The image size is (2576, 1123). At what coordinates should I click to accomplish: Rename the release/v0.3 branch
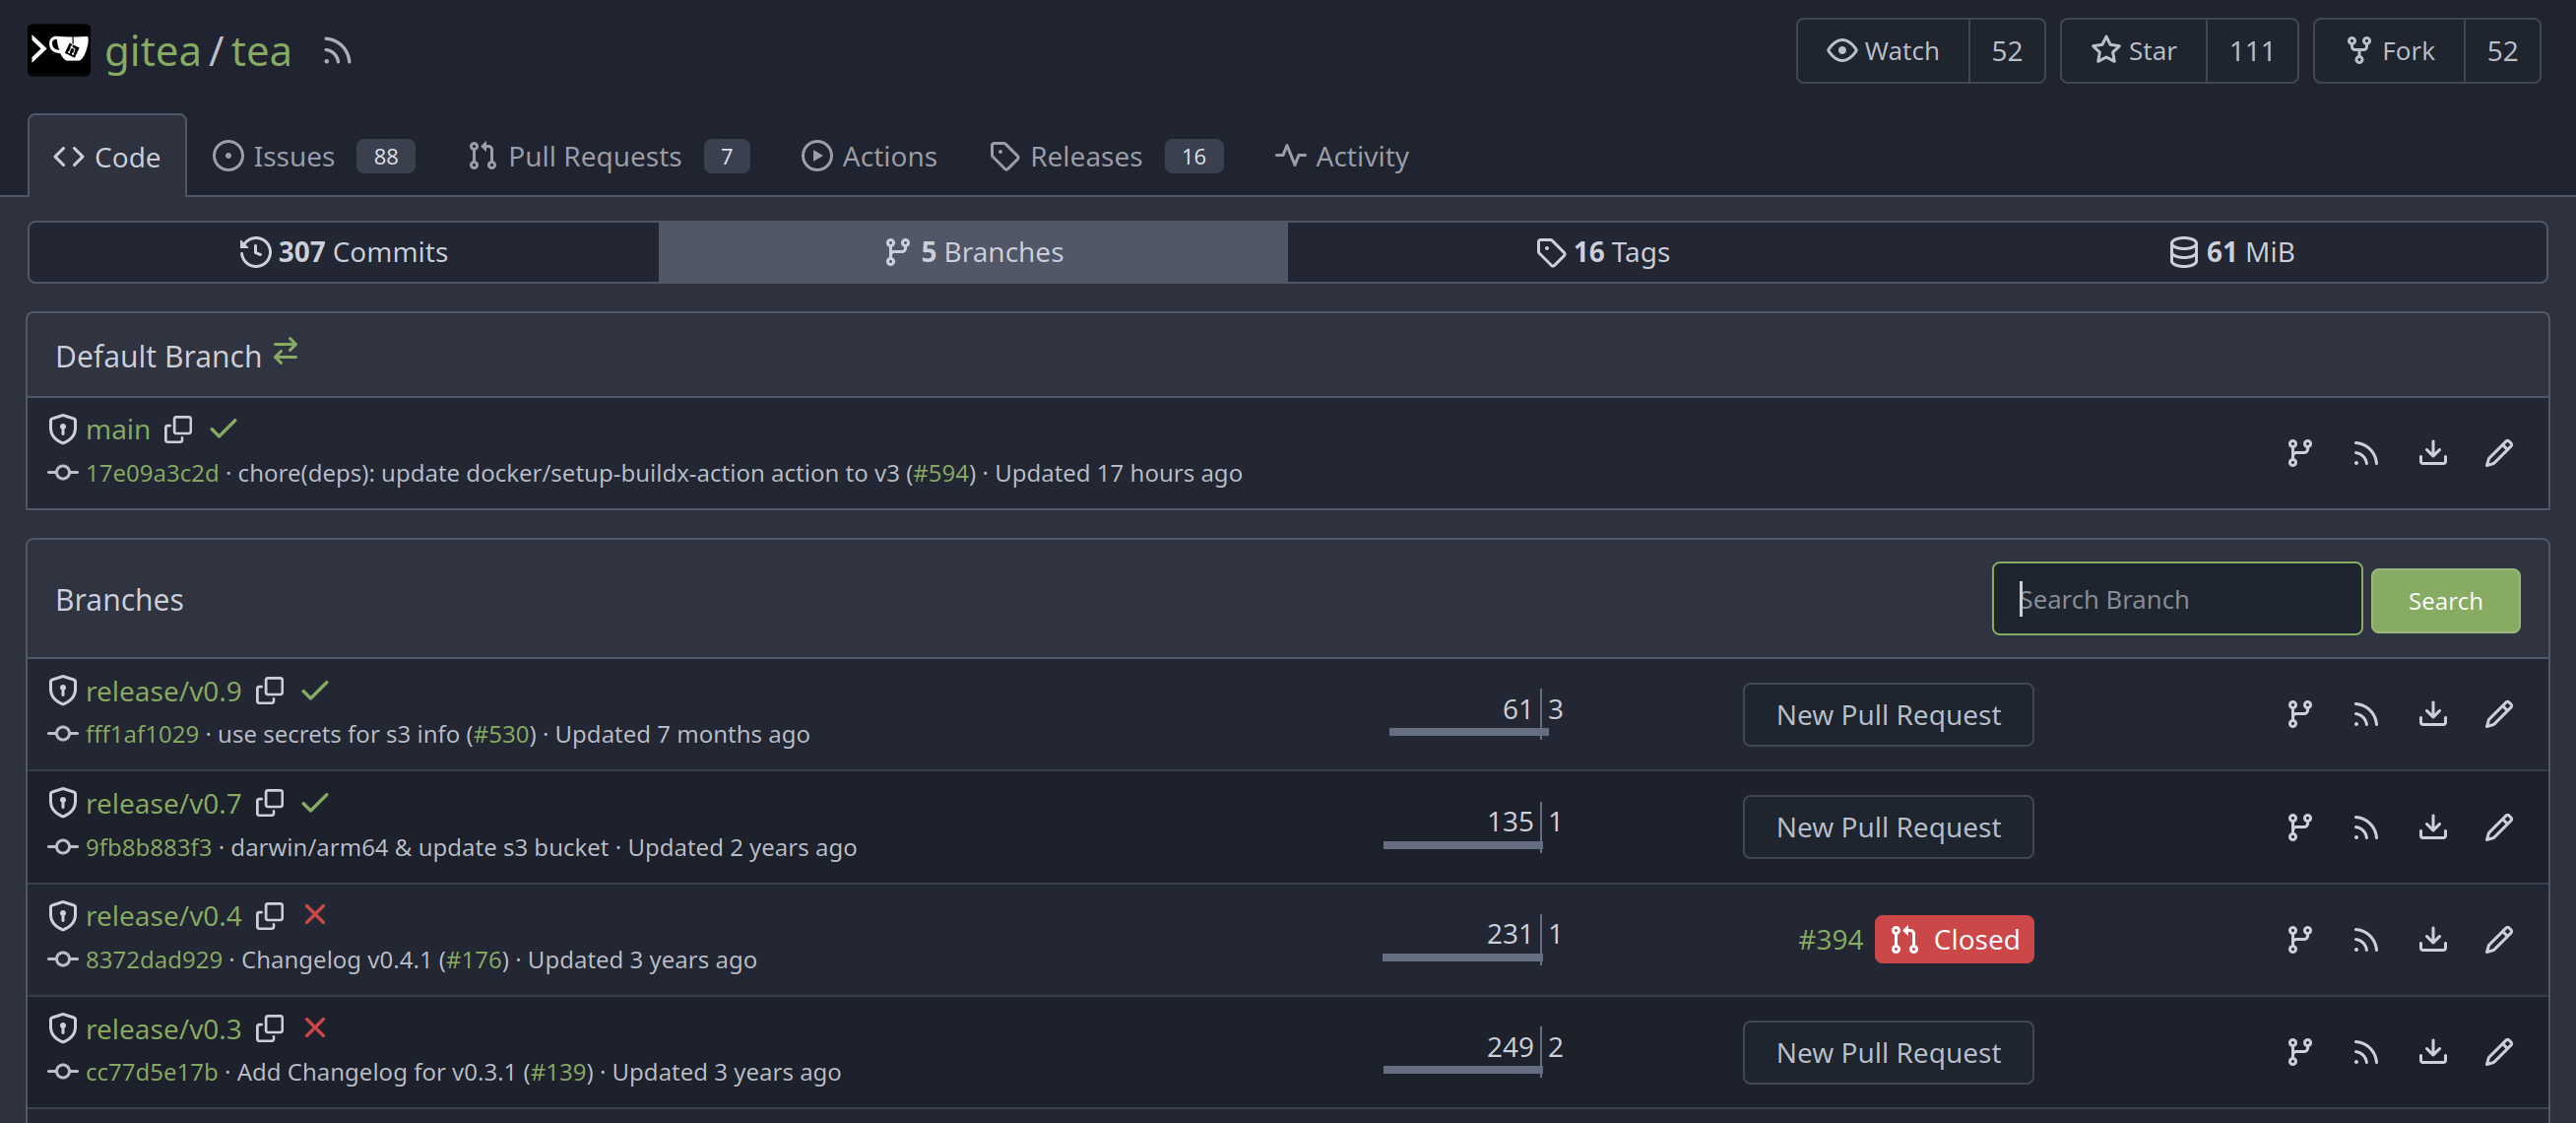2498,1052
